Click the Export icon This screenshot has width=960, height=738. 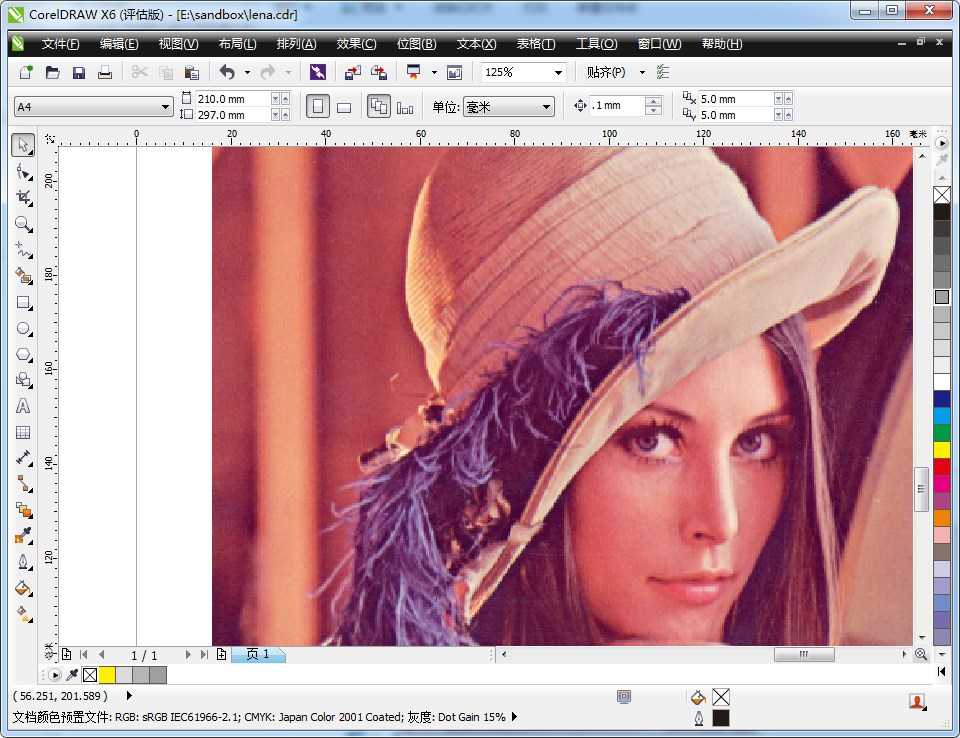point(379,72)
